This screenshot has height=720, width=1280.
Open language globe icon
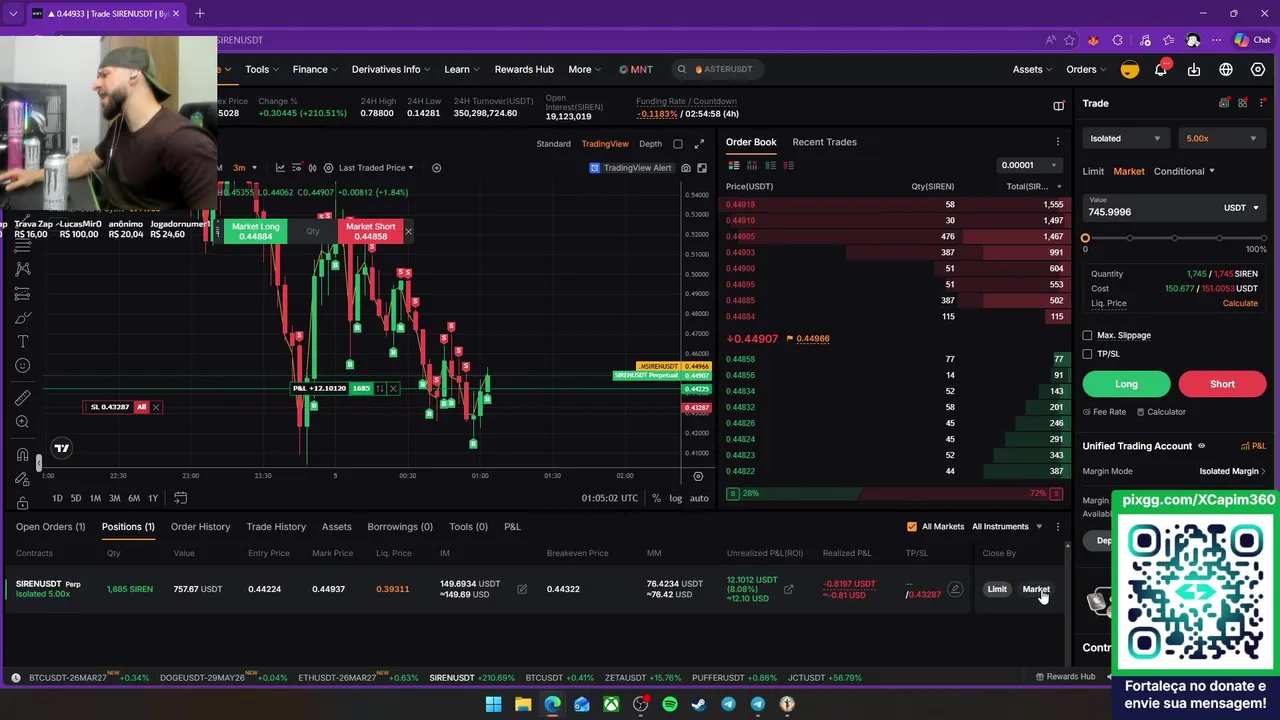(1226, 70)
